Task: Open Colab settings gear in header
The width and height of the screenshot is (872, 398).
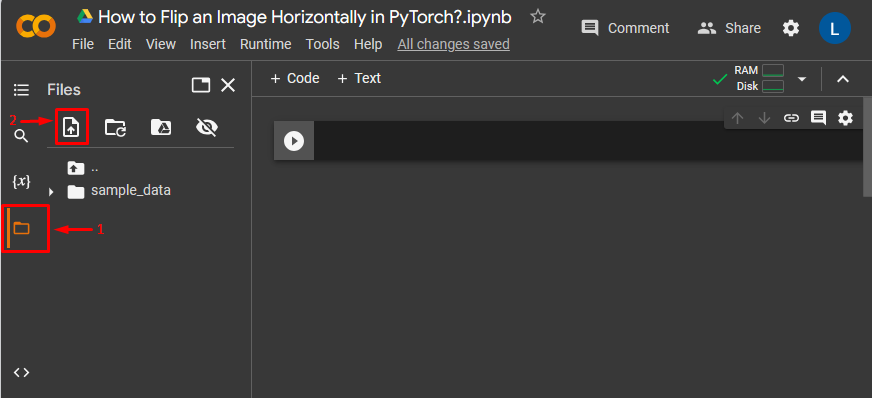Action: pos(791,28)
